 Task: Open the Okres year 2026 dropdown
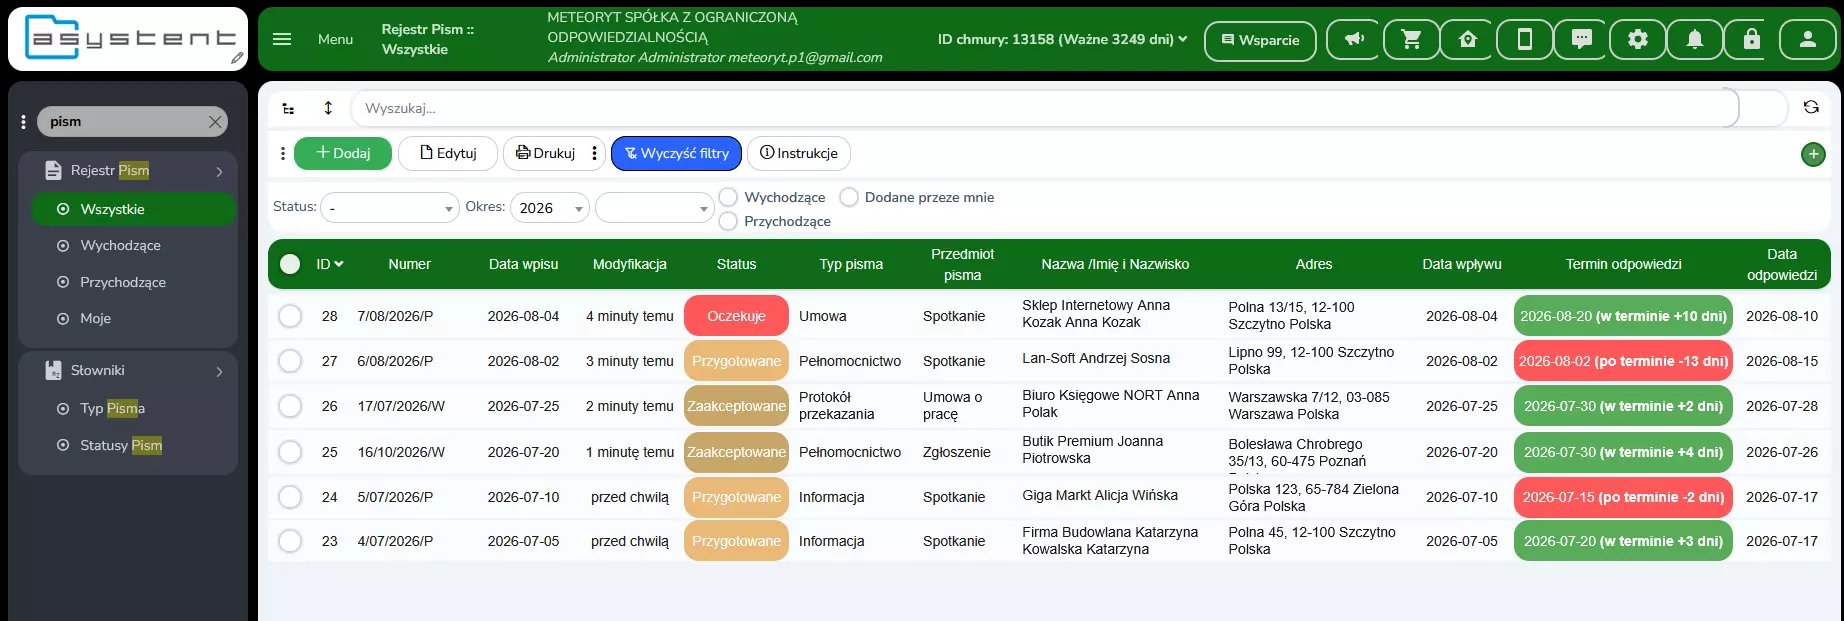(550, 208)
